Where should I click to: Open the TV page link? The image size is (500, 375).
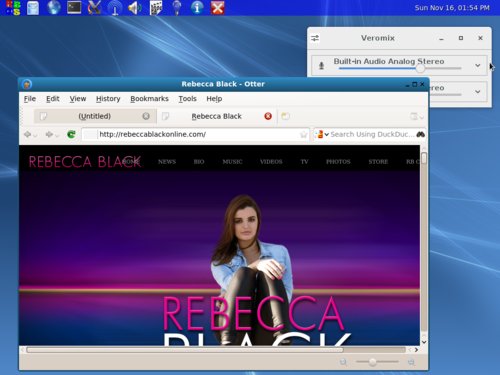[304, 162]
